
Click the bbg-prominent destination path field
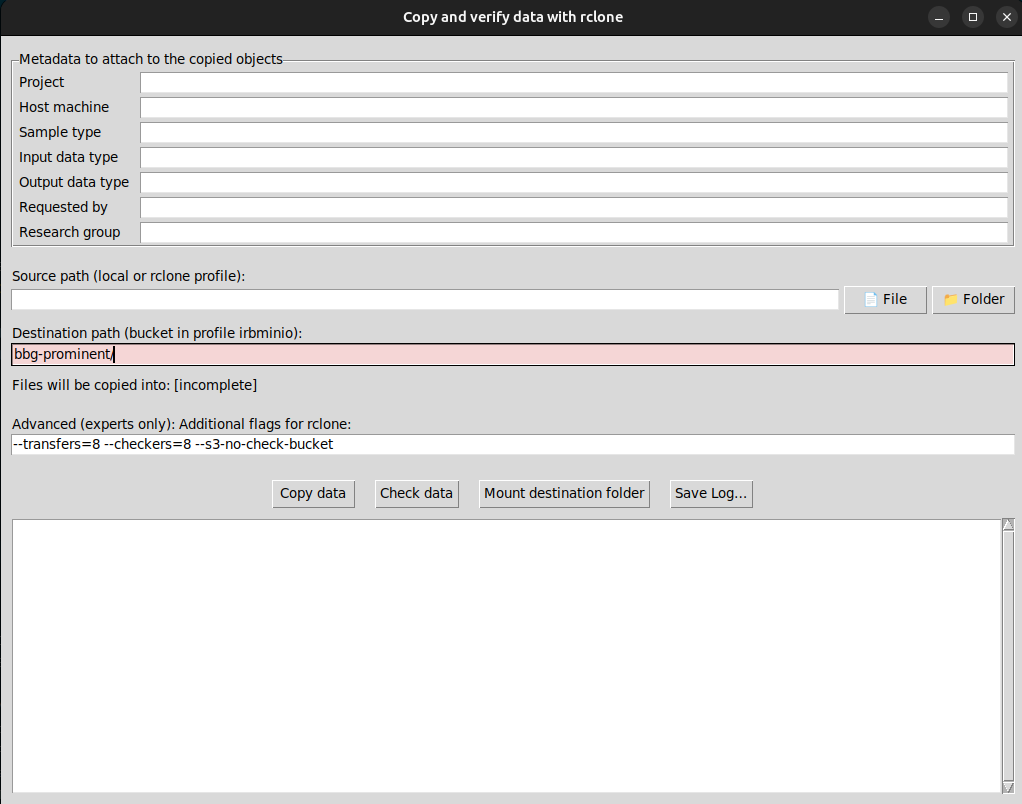(x=510, y=354)
